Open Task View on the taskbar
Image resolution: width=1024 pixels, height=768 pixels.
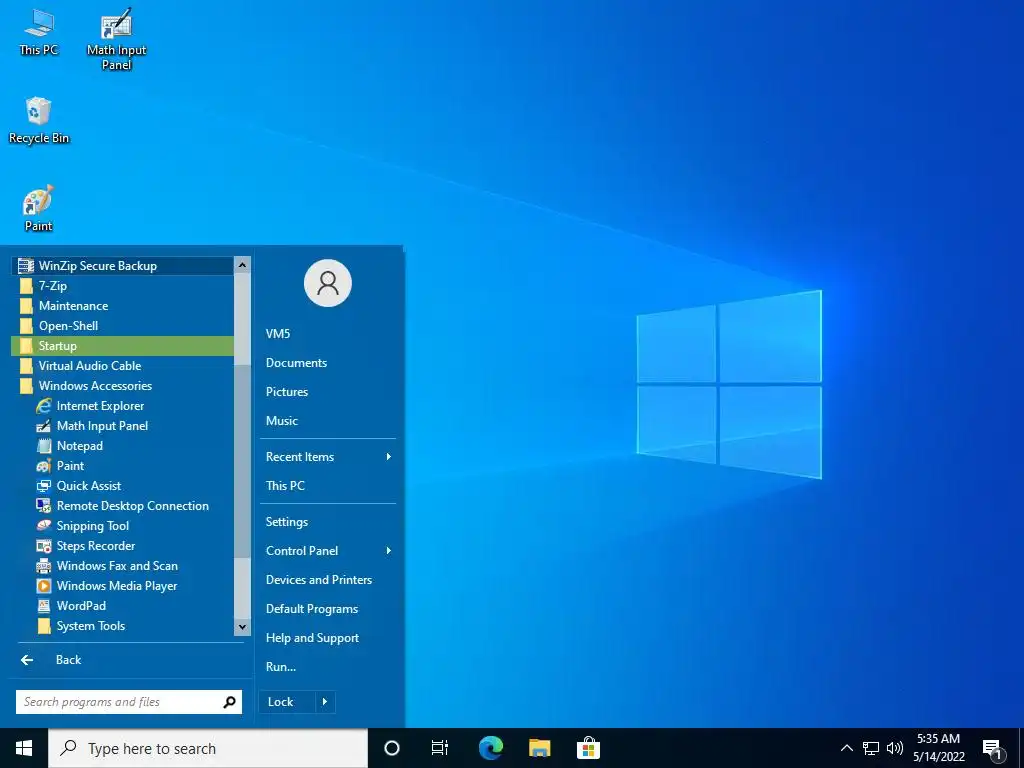point(440,748)
